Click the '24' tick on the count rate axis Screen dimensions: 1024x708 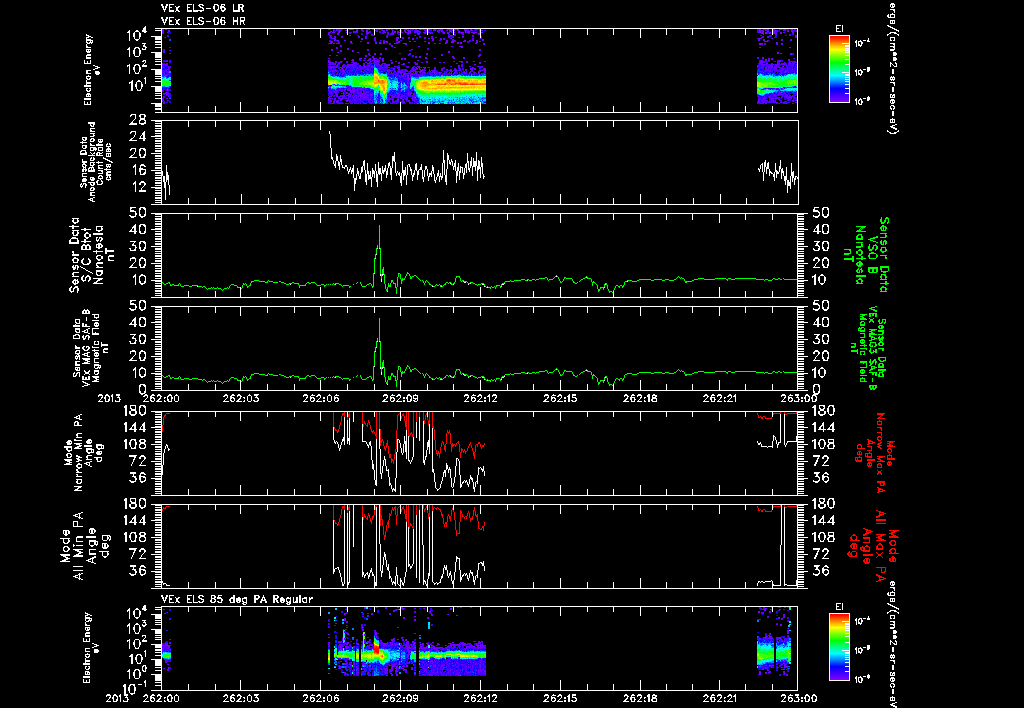click(x=137, y=137)
